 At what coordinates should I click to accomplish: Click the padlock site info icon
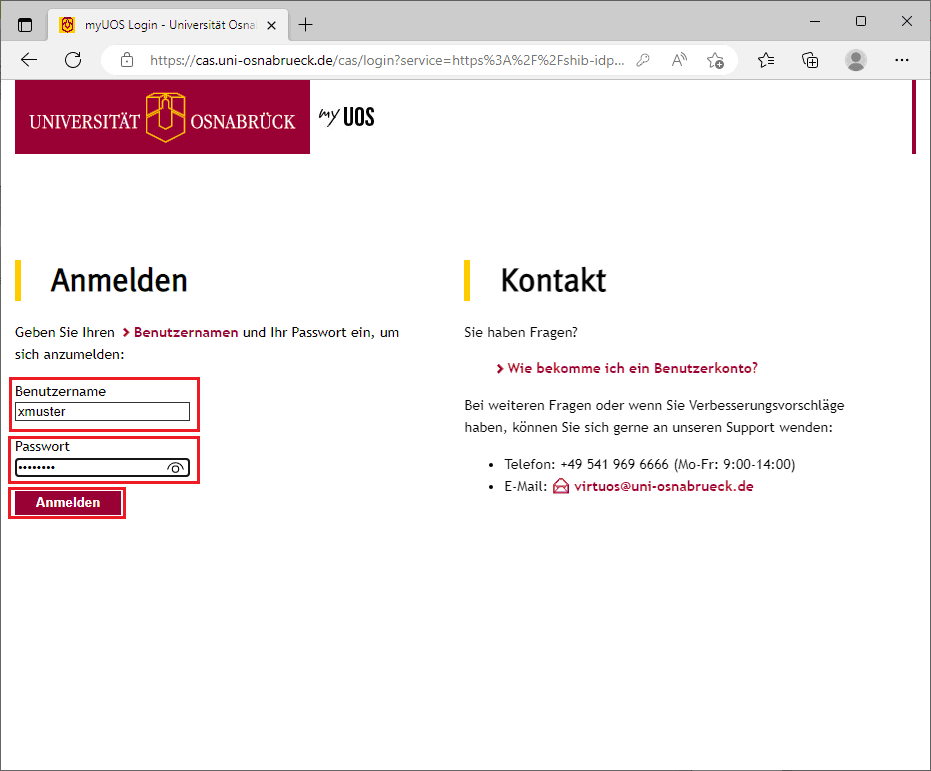(x=126, y=60)
